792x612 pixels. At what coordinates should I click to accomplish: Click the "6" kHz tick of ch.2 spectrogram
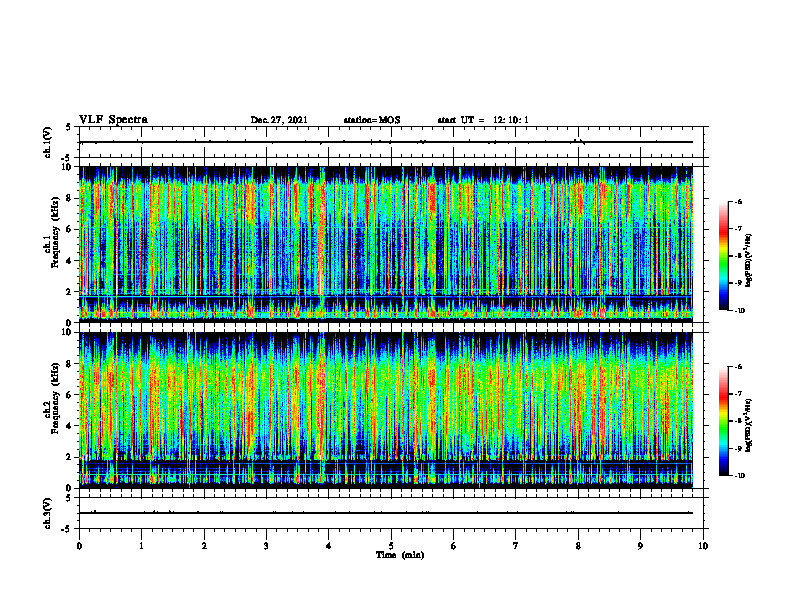70,395
